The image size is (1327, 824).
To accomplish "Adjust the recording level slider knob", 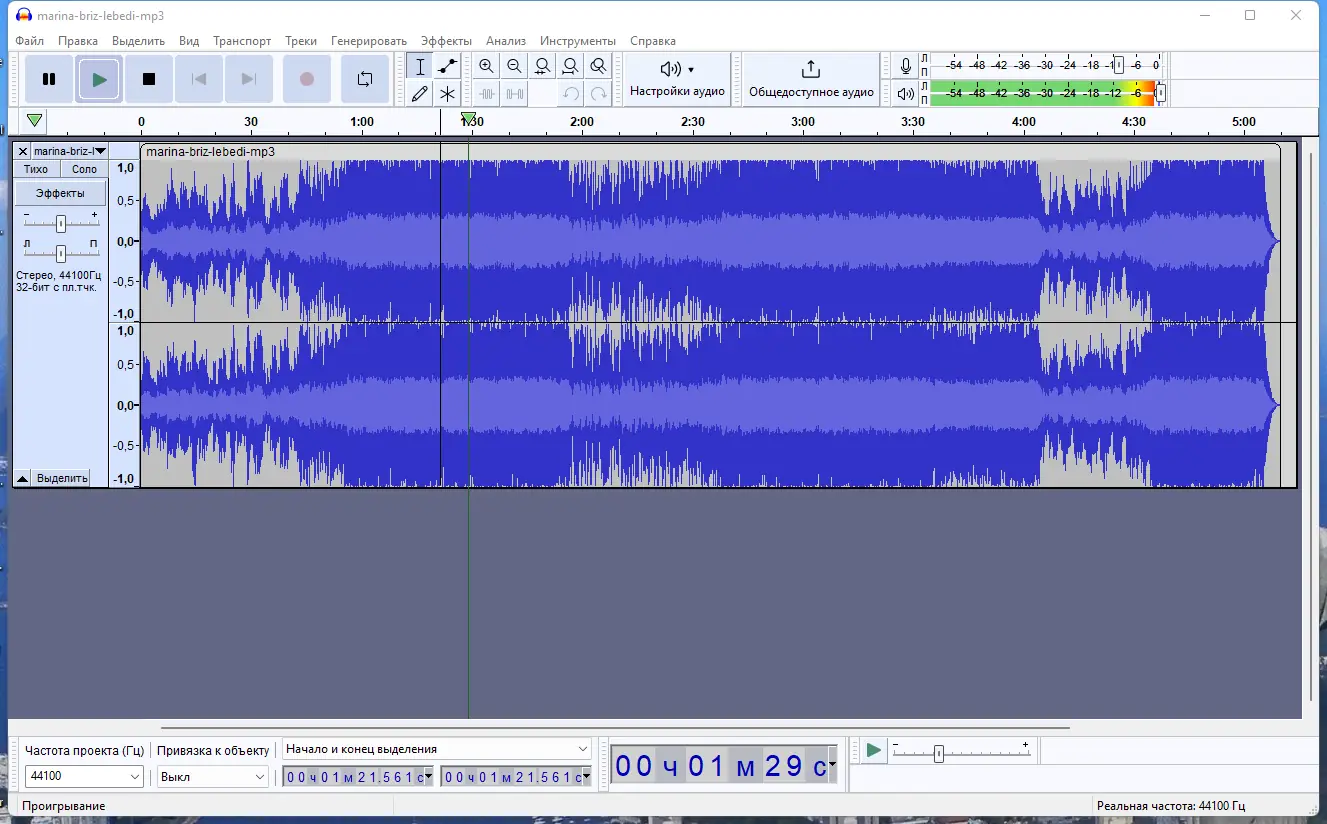I will (1119, 66).
